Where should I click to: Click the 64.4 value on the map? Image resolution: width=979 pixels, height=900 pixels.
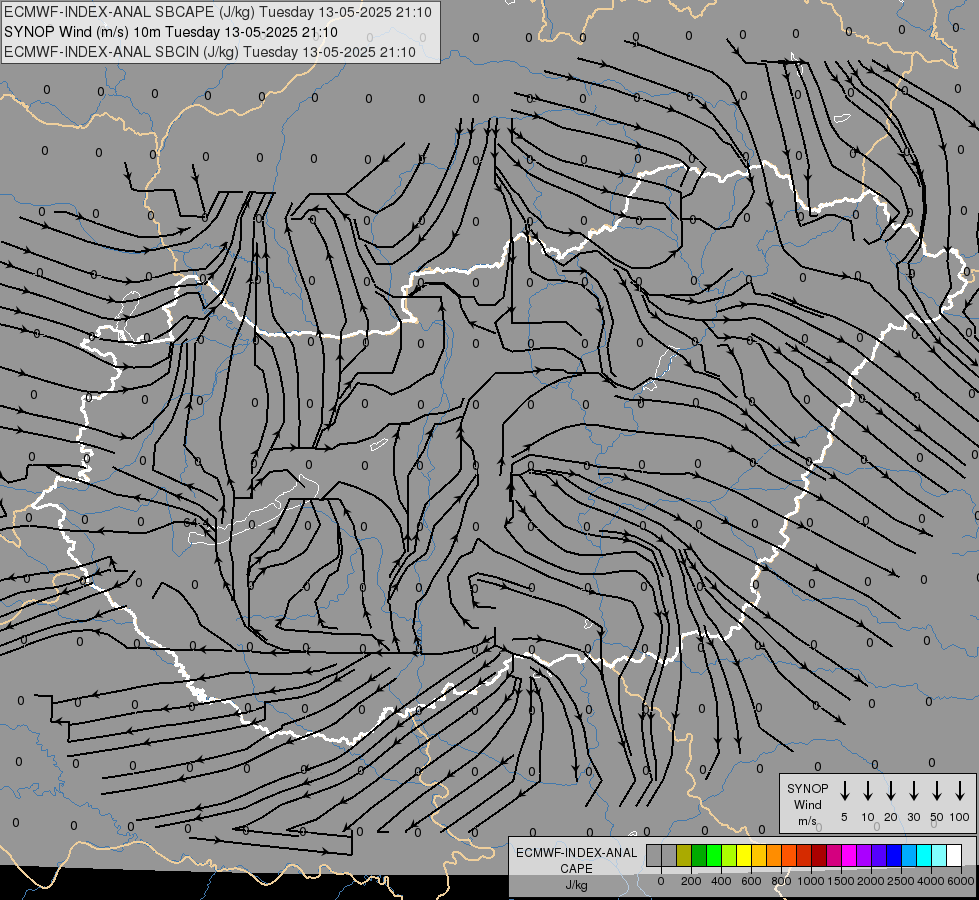pyautogui.click(x=195, y=522)
